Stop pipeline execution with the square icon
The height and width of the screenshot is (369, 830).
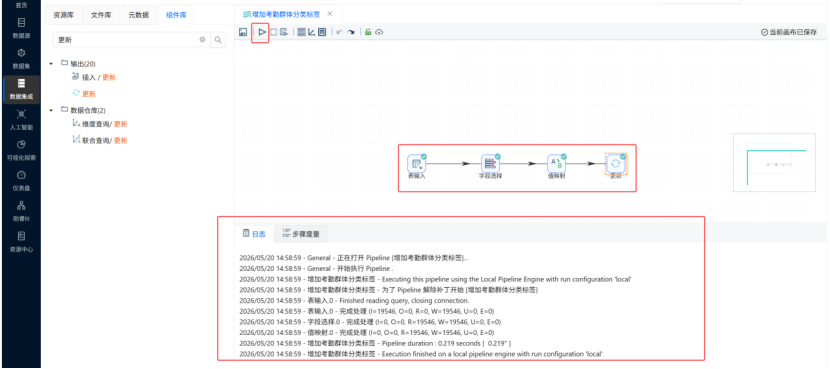point(274,32)
